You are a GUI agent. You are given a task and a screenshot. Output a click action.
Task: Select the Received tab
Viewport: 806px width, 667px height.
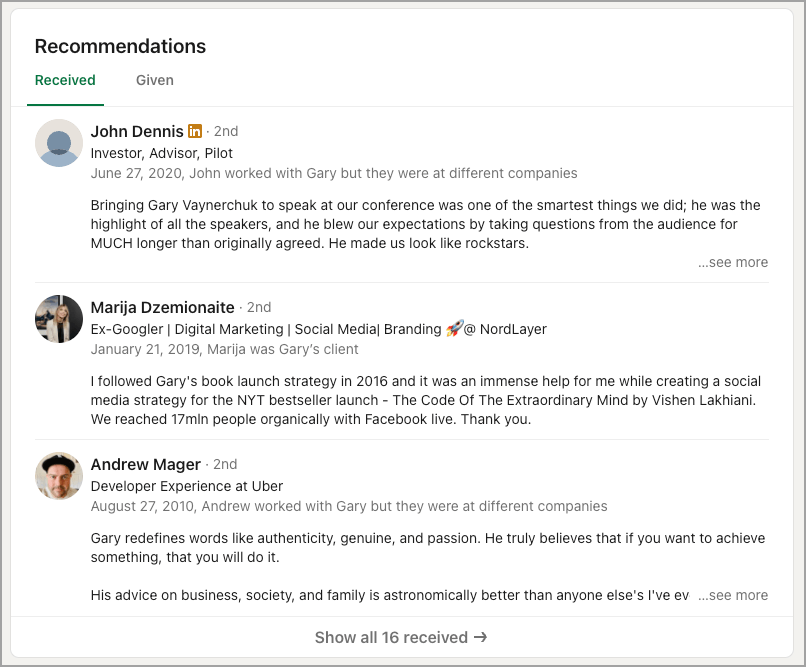[x=65, y=80]
